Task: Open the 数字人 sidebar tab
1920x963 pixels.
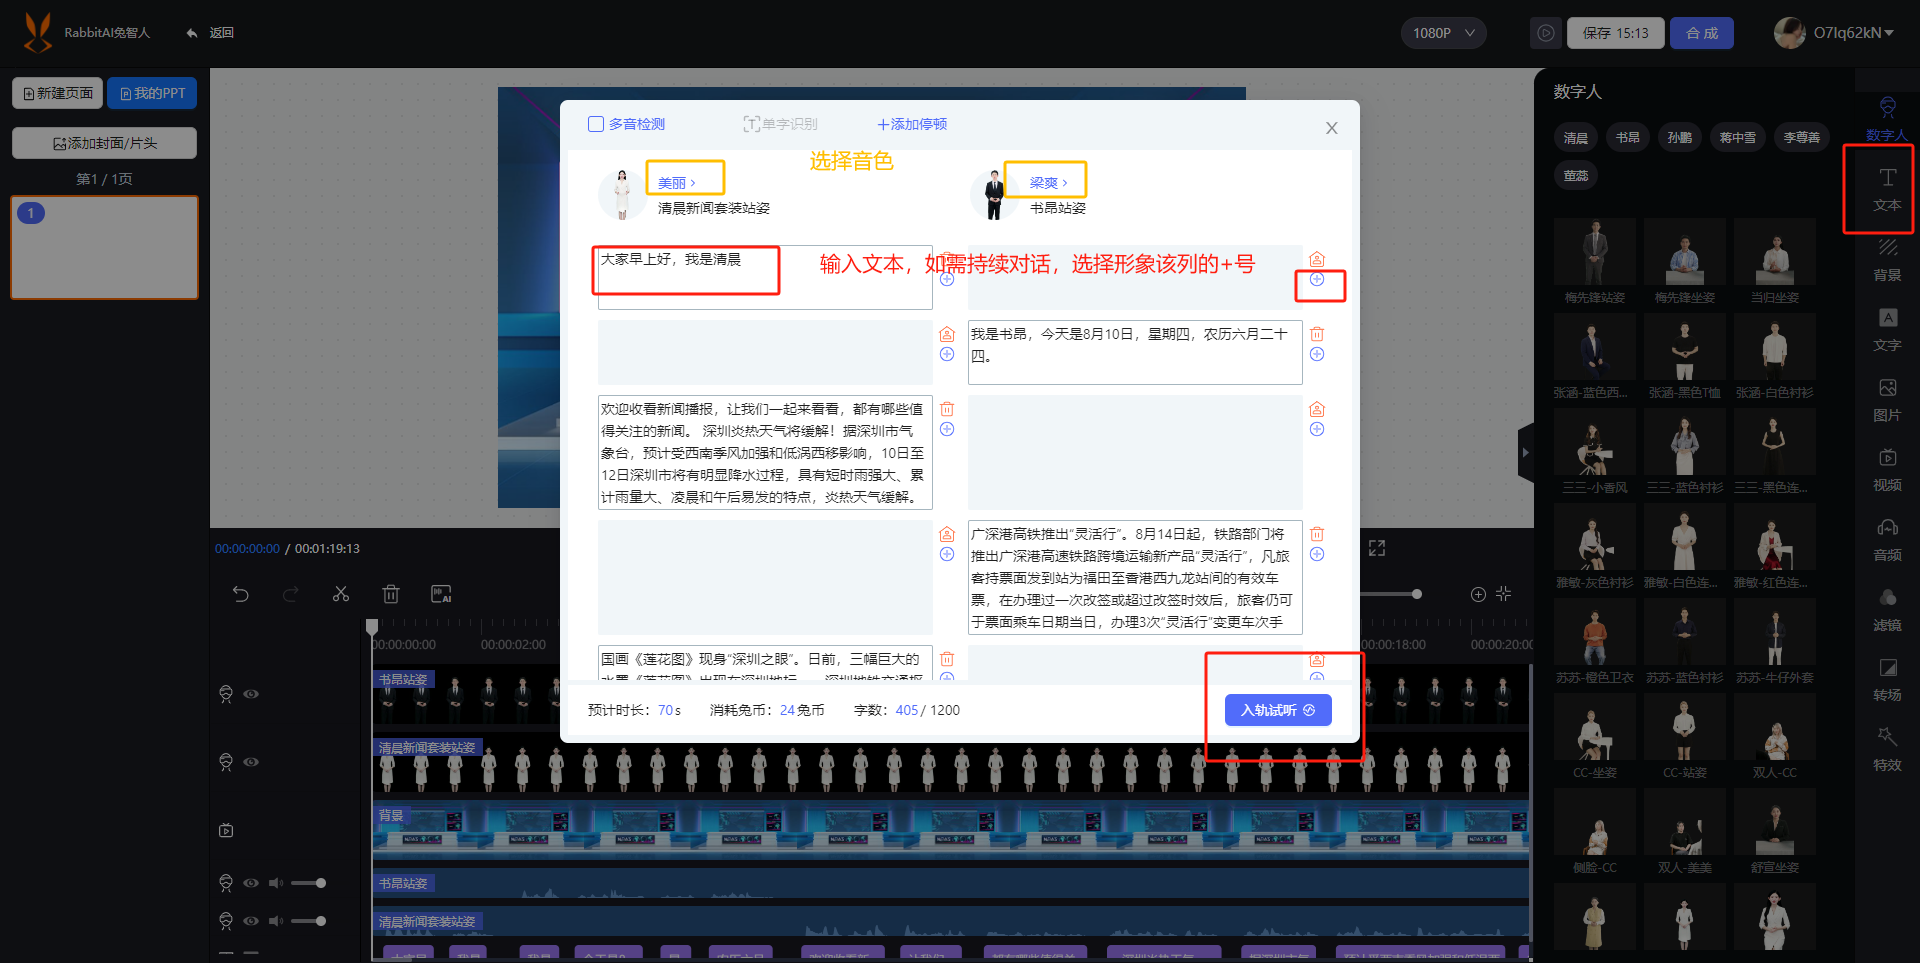Action: coord(1887,119)
